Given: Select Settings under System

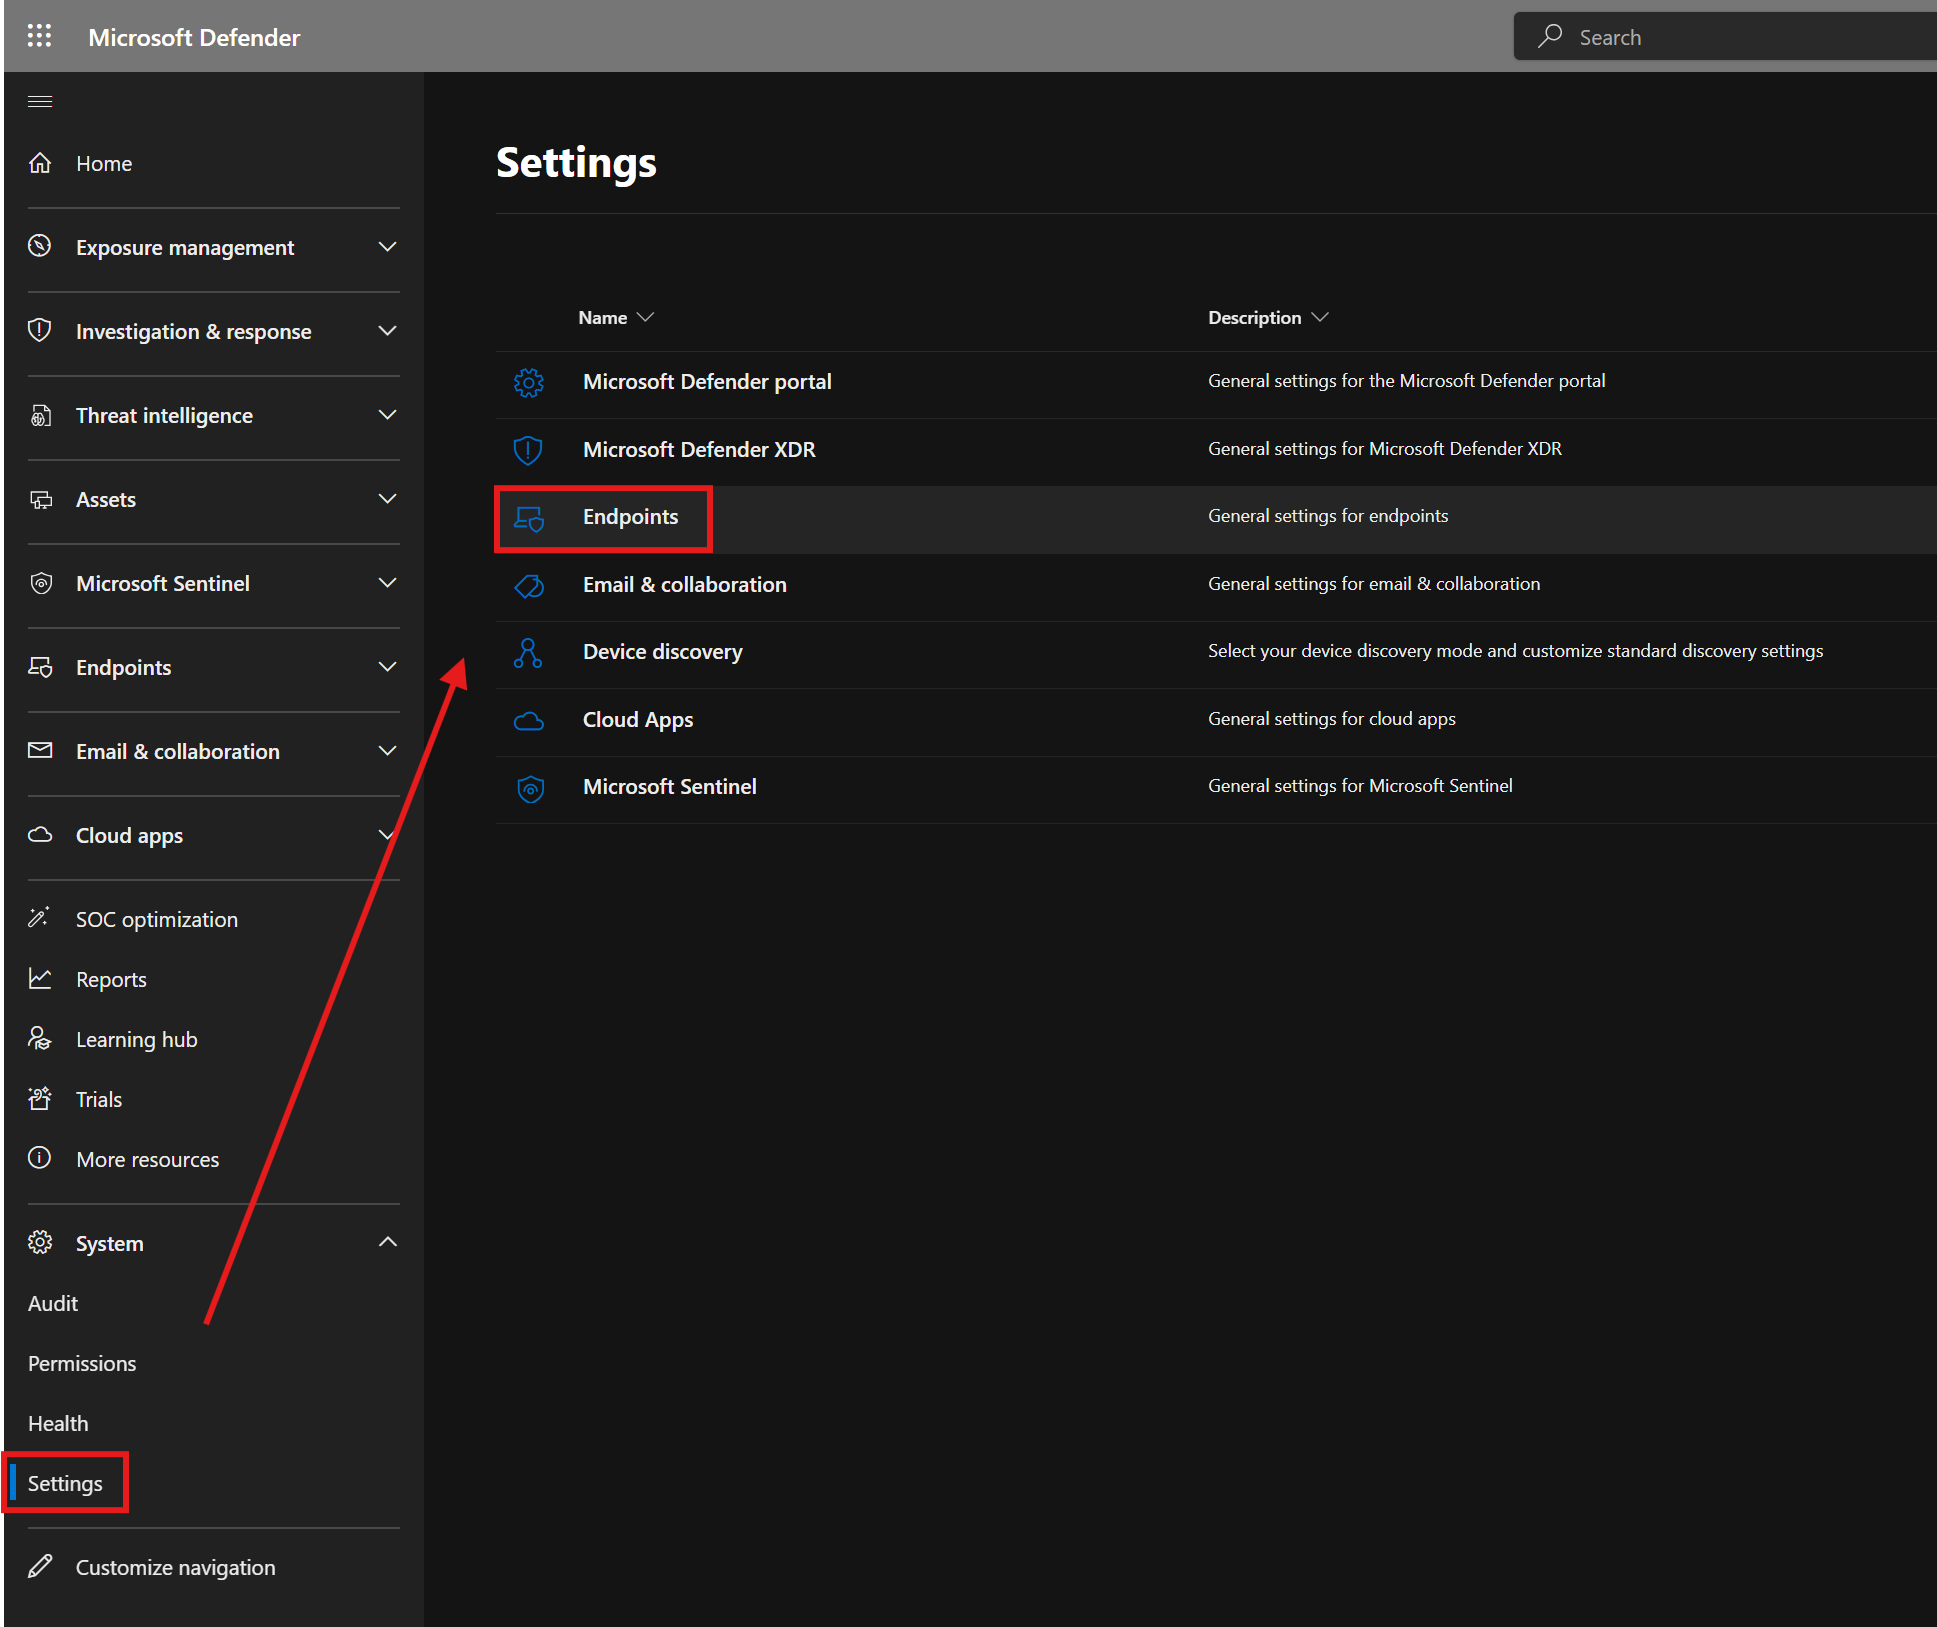Looking at the screenshot, I should [x=65, y=1483].
